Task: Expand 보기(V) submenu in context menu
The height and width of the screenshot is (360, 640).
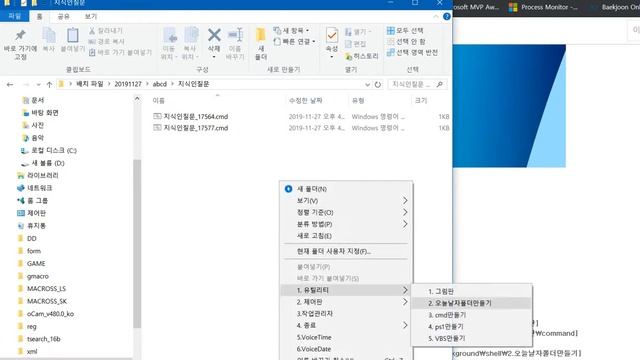Action: [x=346, y=200]
